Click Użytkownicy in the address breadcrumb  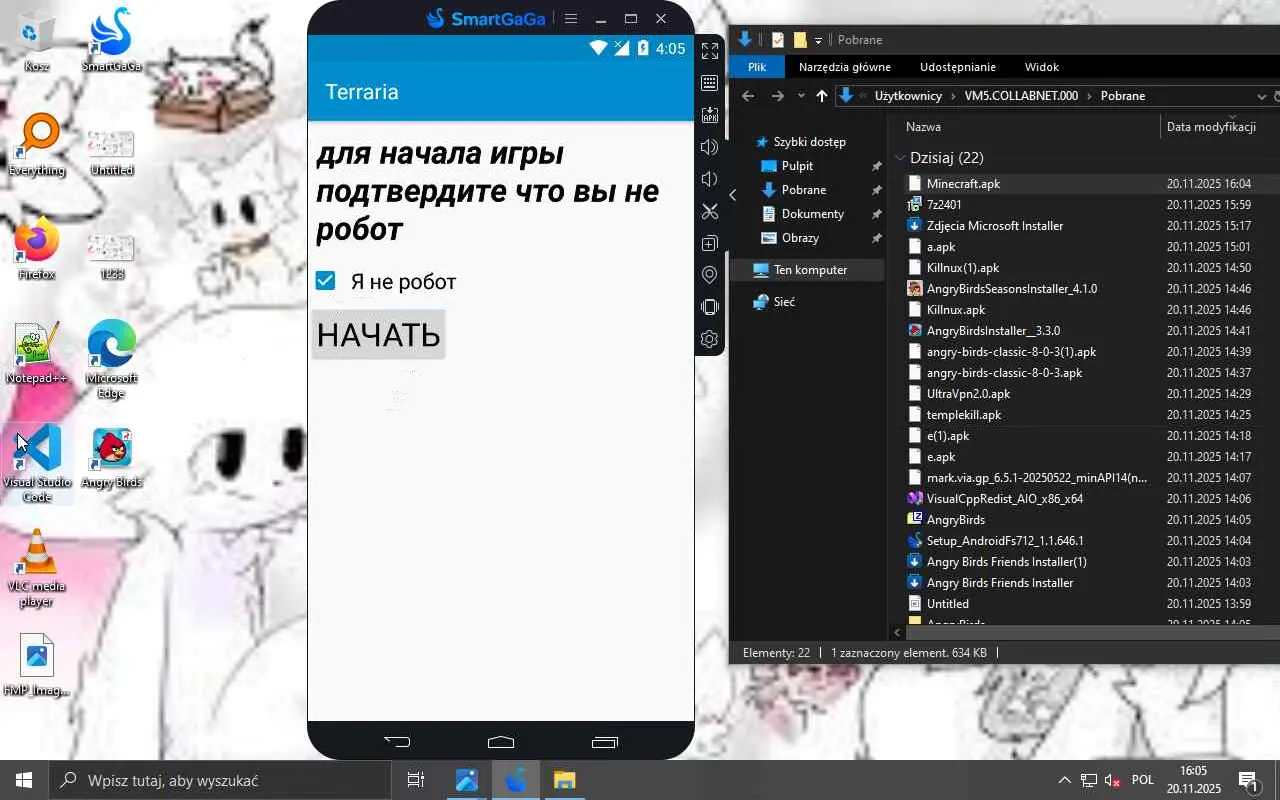(x=908, y=96)
